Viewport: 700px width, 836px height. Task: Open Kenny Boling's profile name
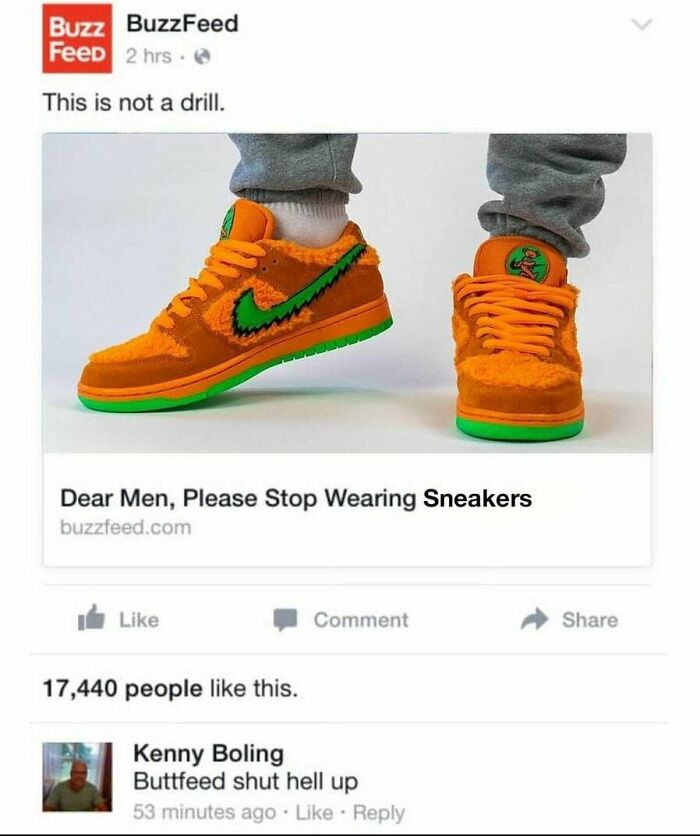pos(208,753)
